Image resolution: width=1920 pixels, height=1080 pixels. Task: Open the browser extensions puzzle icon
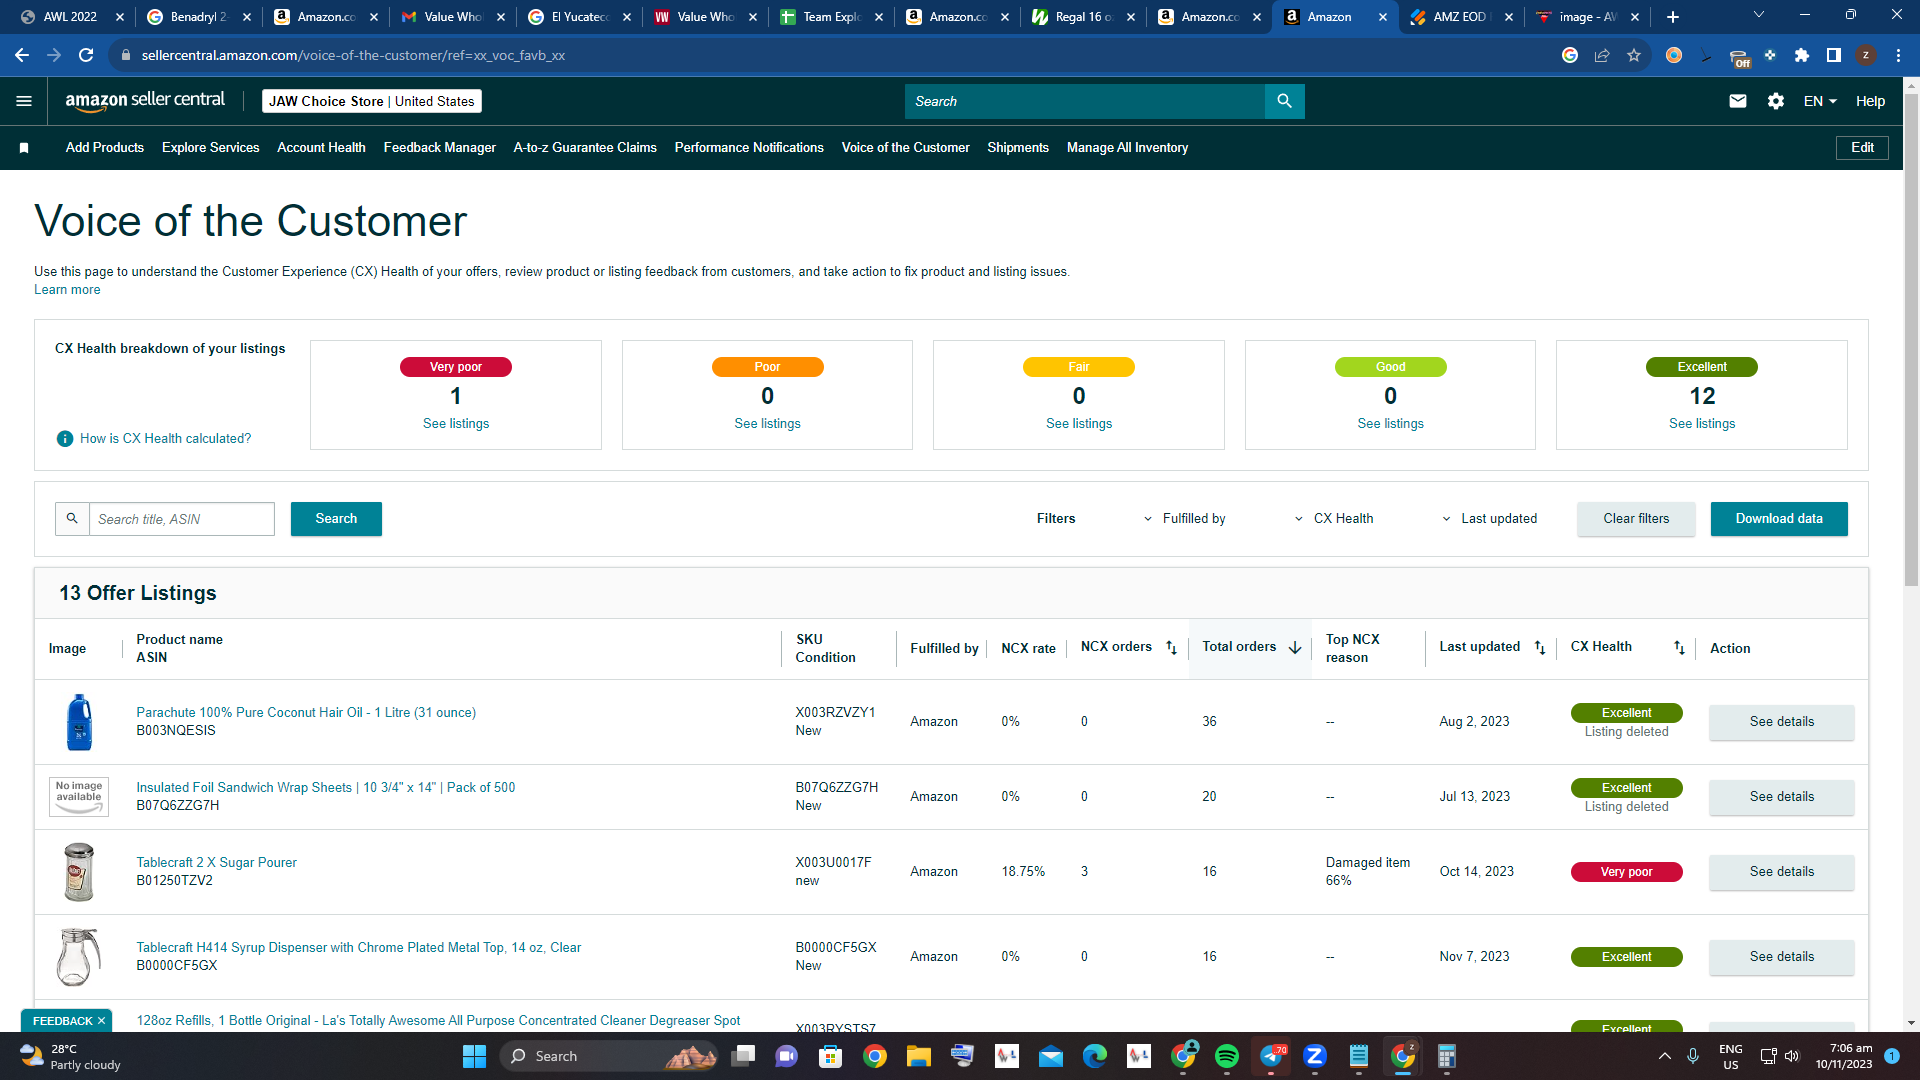[x=1802, y=55]
